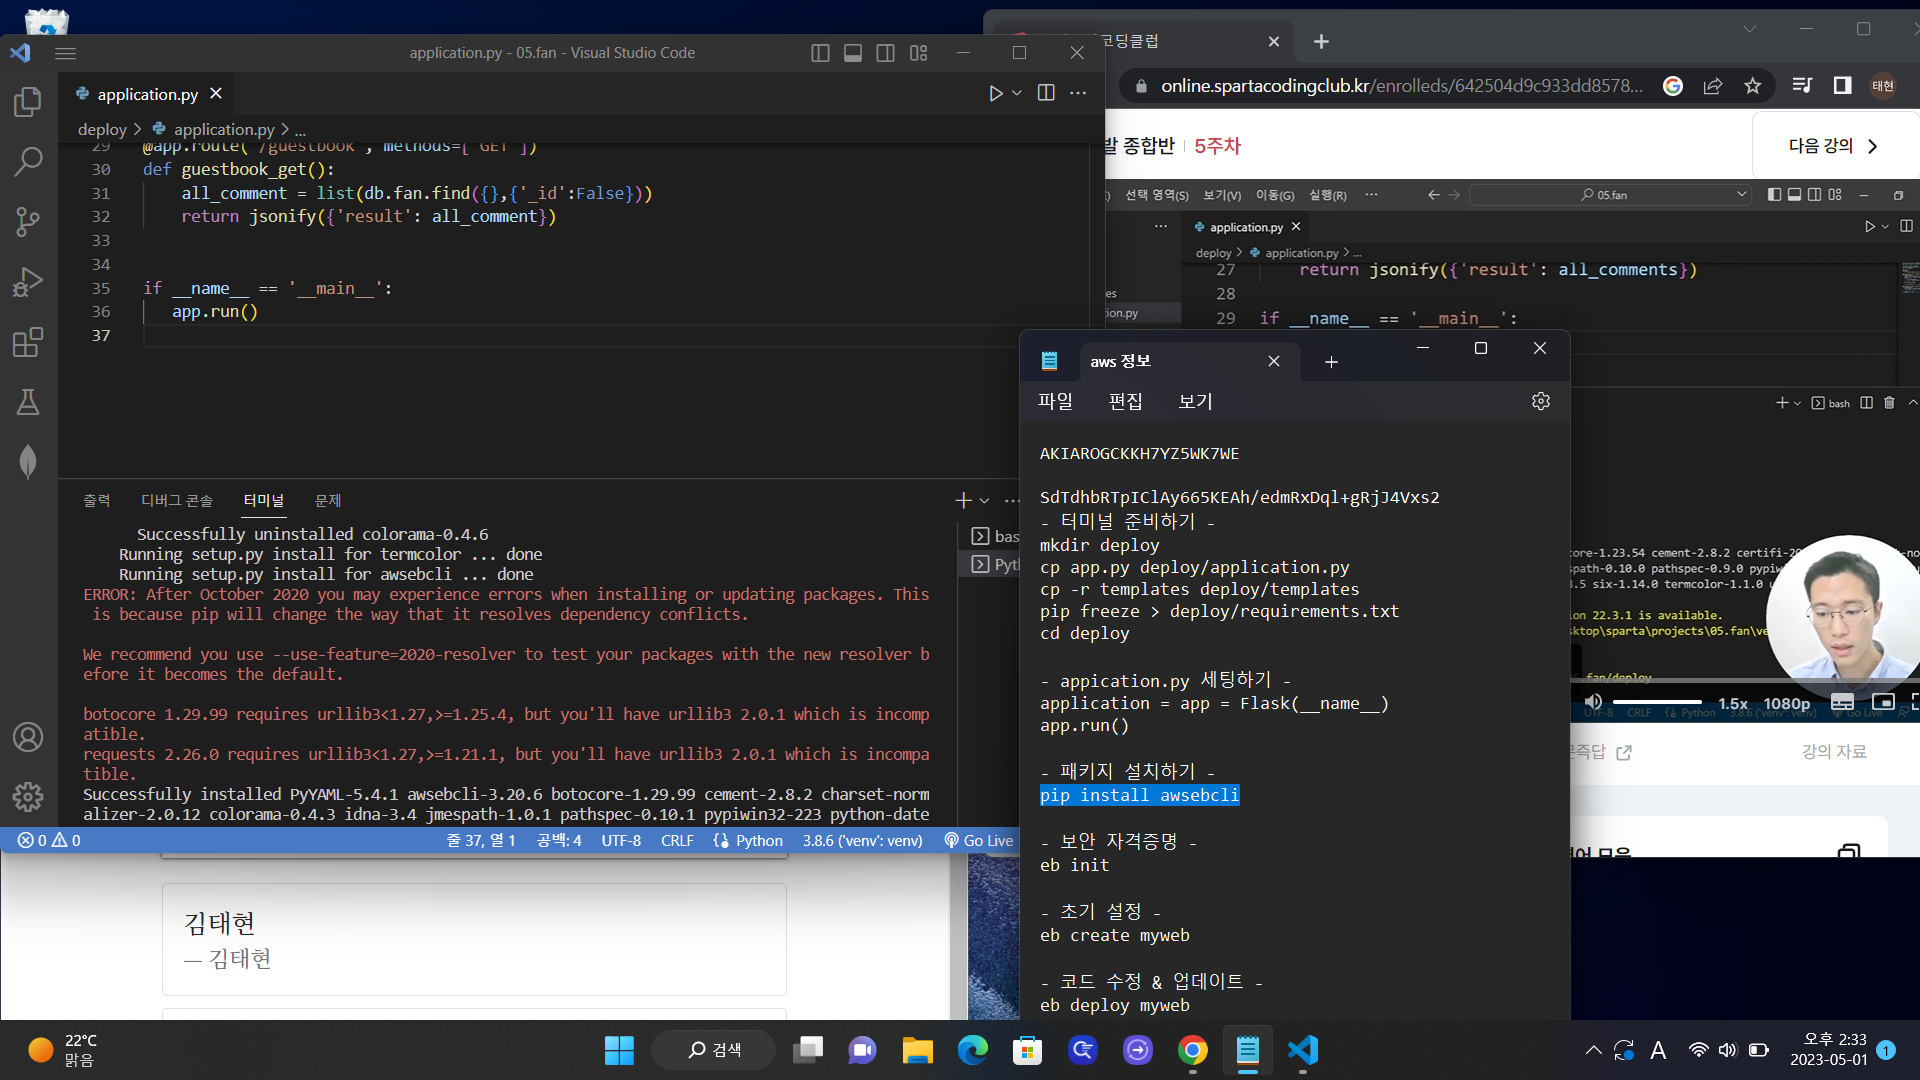Create a new terminal with the plus icon
The height and width of the screenshot is (1080, 1920).
[x=963, y=500]
